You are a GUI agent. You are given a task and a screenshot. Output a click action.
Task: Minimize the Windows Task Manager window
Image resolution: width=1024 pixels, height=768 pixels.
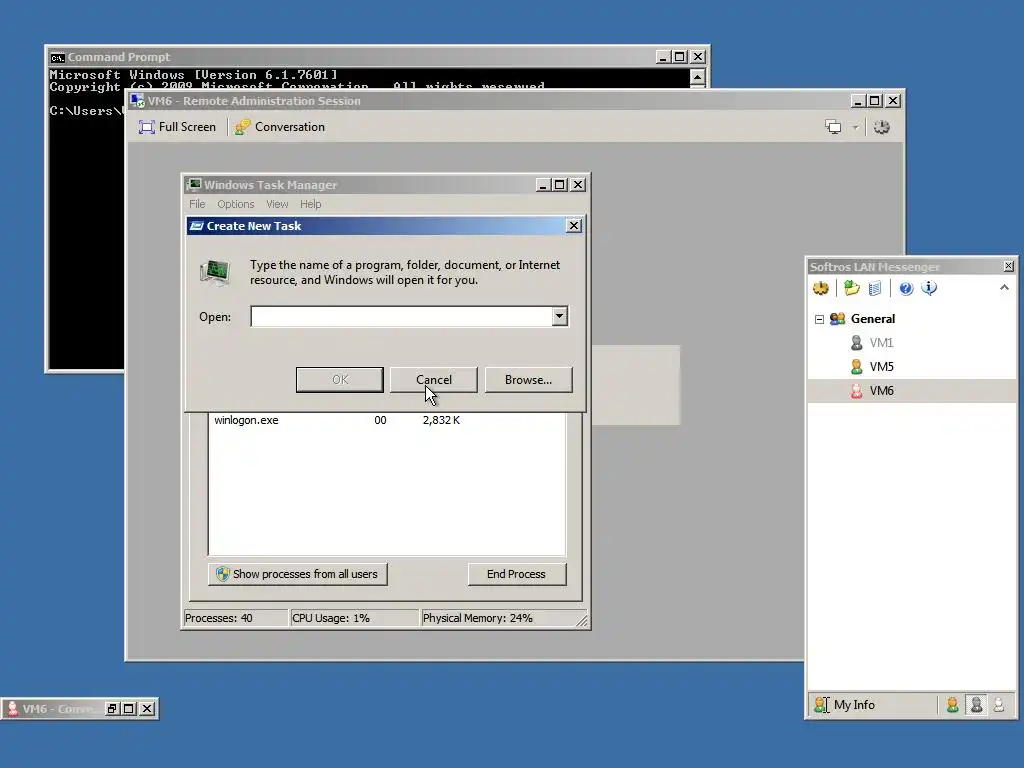[x=543, y=185]
